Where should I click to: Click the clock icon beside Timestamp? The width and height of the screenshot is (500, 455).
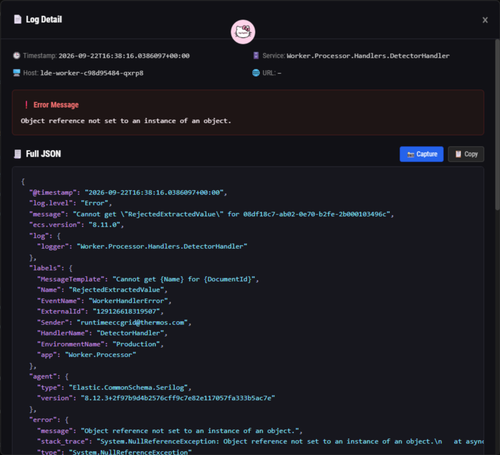(x=17, y=56)
